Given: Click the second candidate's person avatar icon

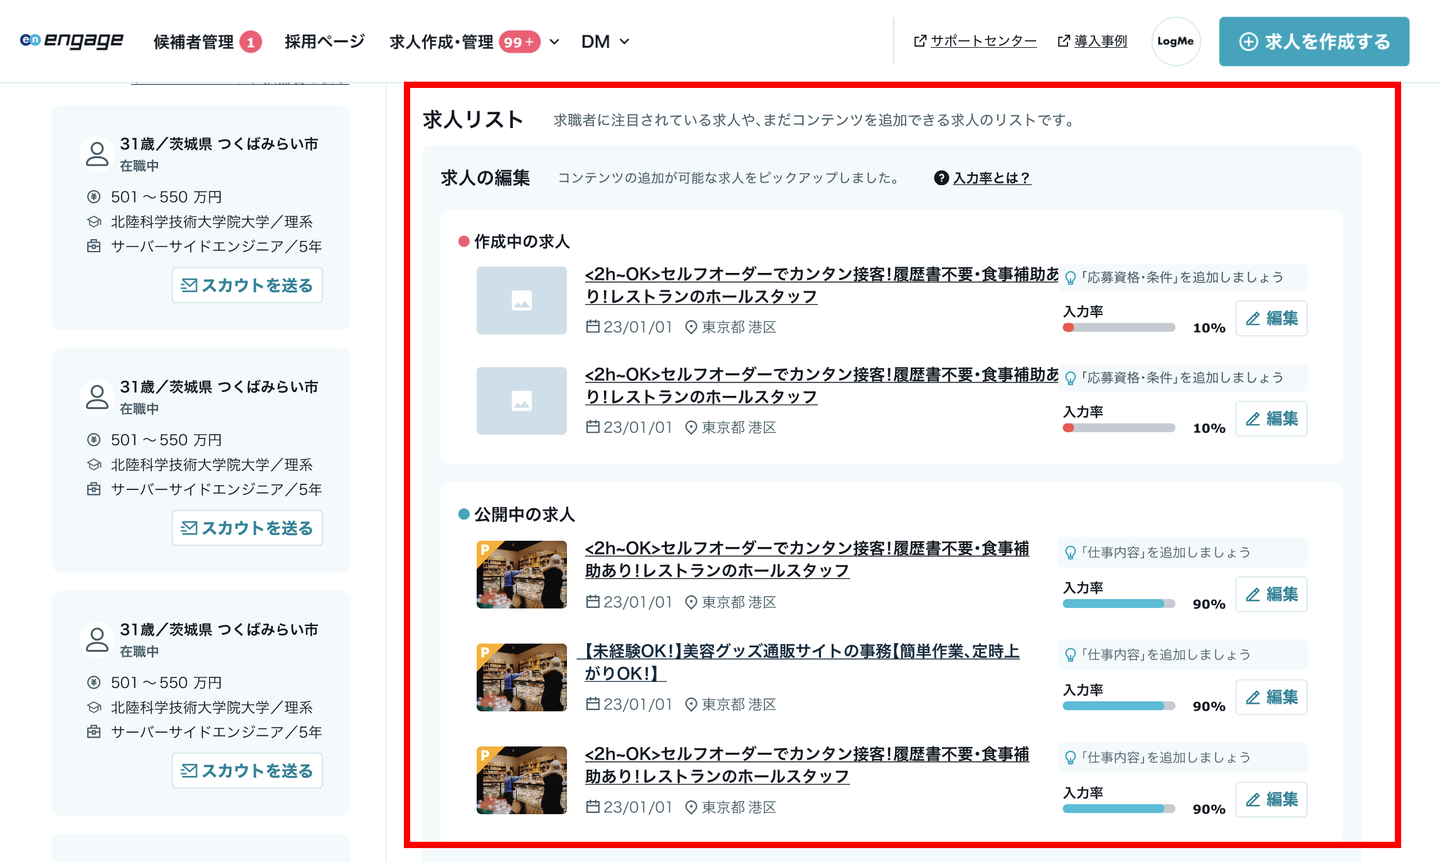Looking at the screenshot, I should click(97, 397).
